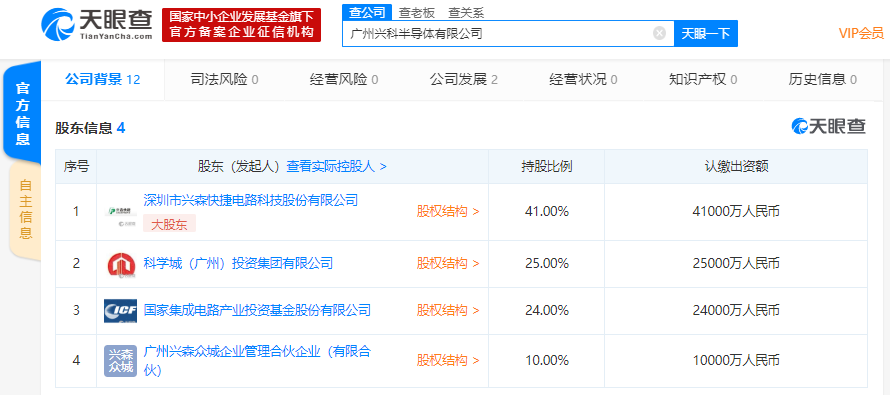The height and width of the screenshot is (395, 890).
Task: Click the ICF fund logo icon
Action: point(120,310)
